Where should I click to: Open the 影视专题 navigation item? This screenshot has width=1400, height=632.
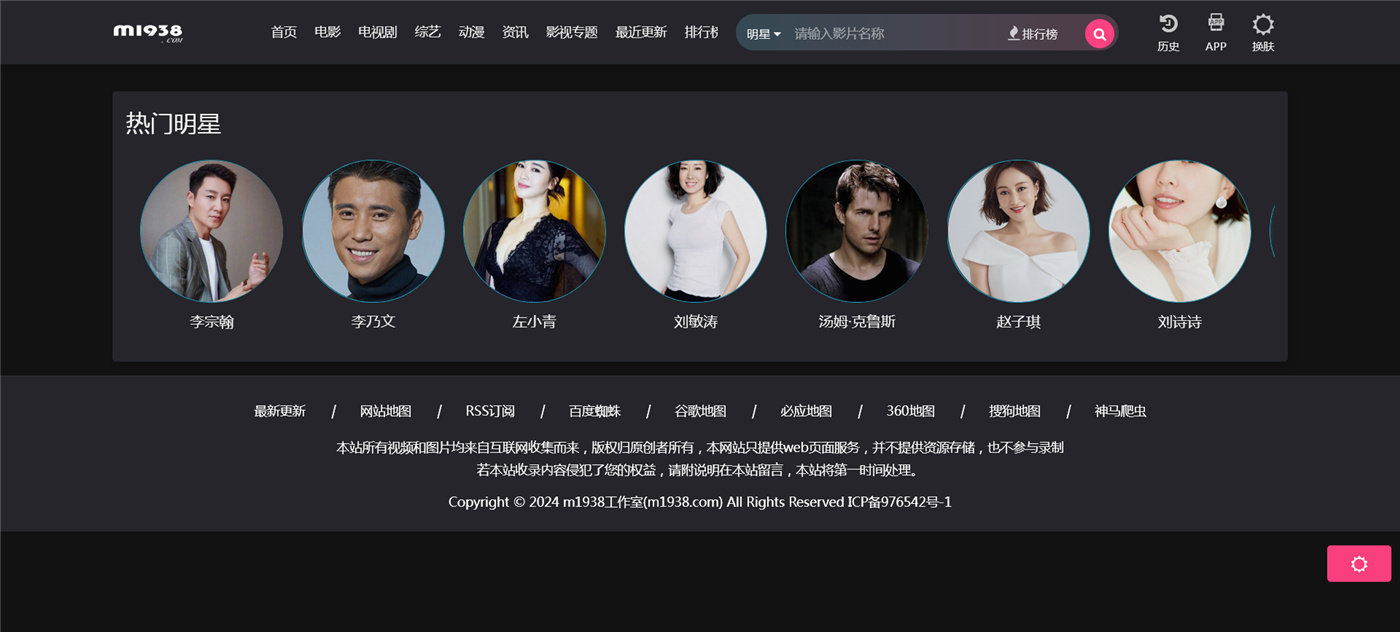coord(572,32)
